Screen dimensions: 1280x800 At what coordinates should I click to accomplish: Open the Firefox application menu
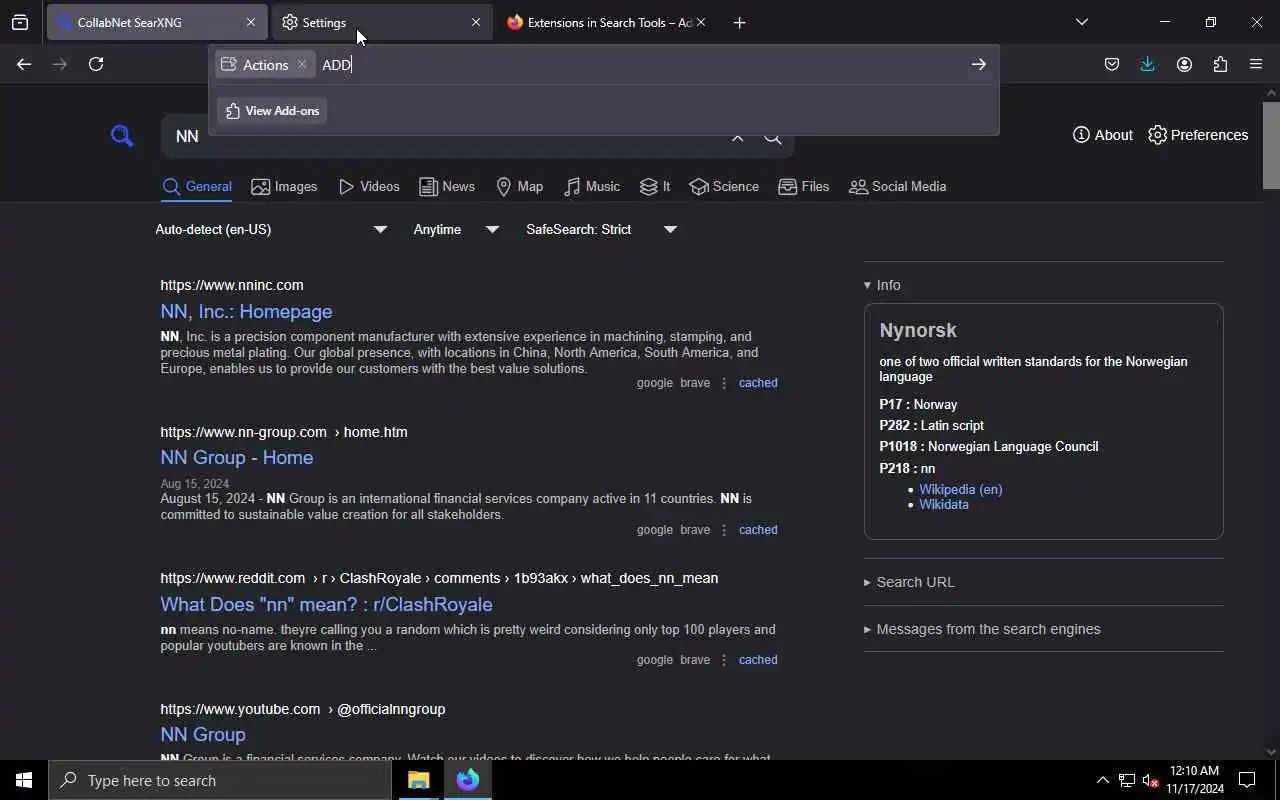pos(1256,64)
